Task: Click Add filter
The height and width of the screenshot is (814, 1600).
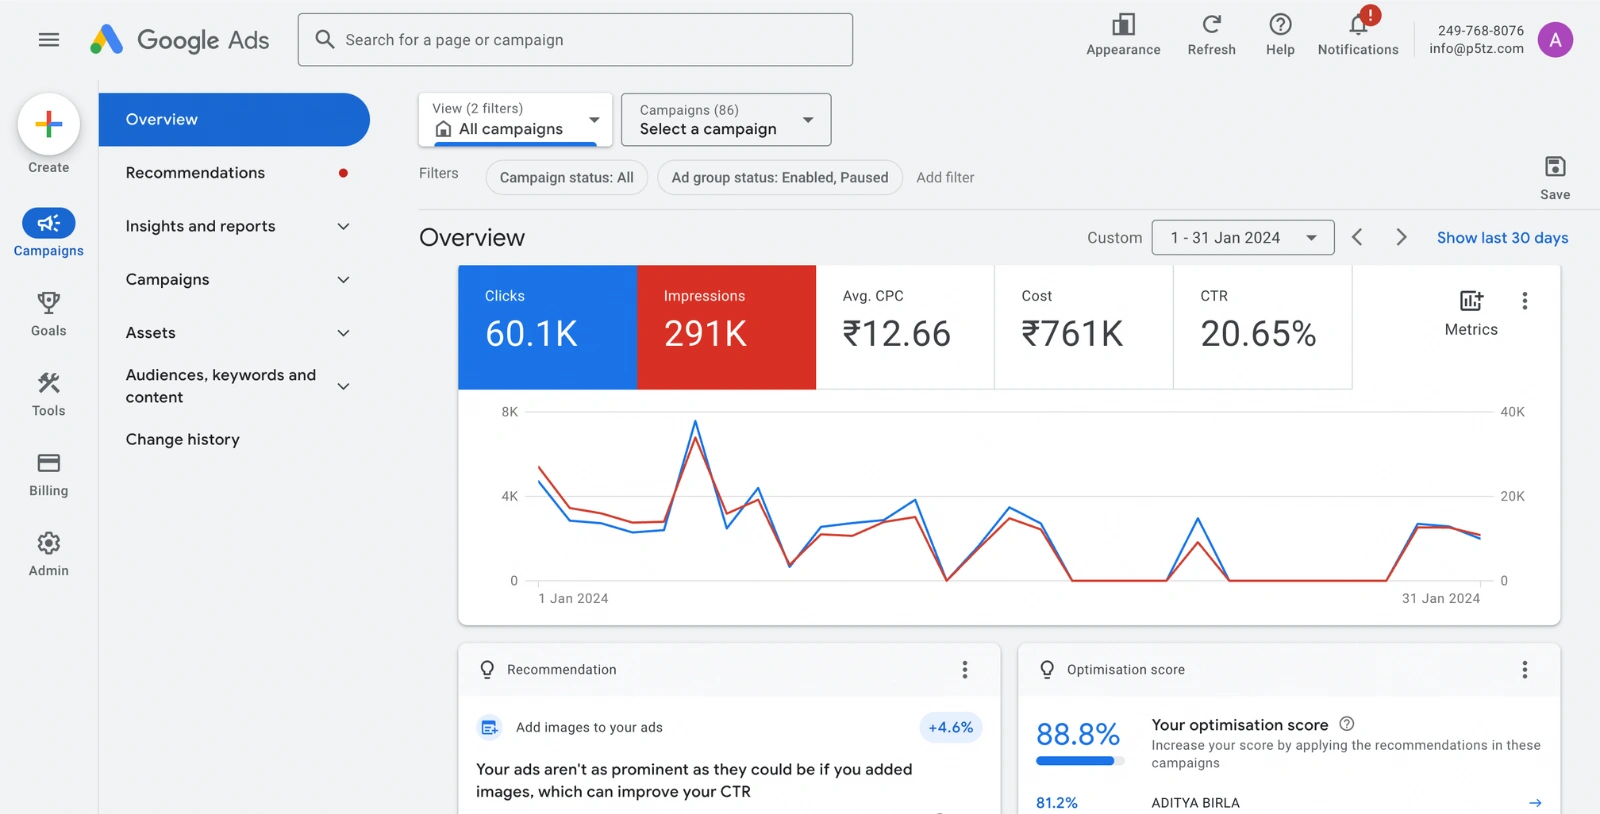Action: 945,177
